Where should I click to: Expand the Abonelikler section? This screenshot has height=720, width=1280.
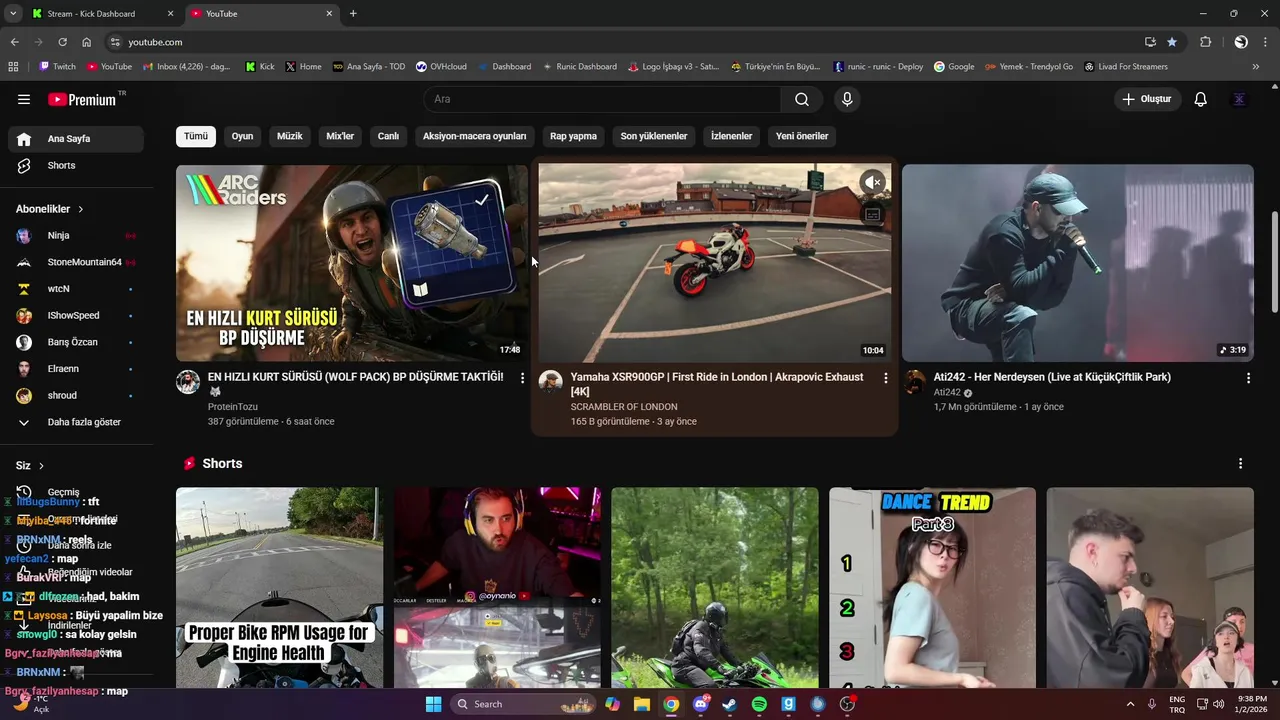point(50,209)
